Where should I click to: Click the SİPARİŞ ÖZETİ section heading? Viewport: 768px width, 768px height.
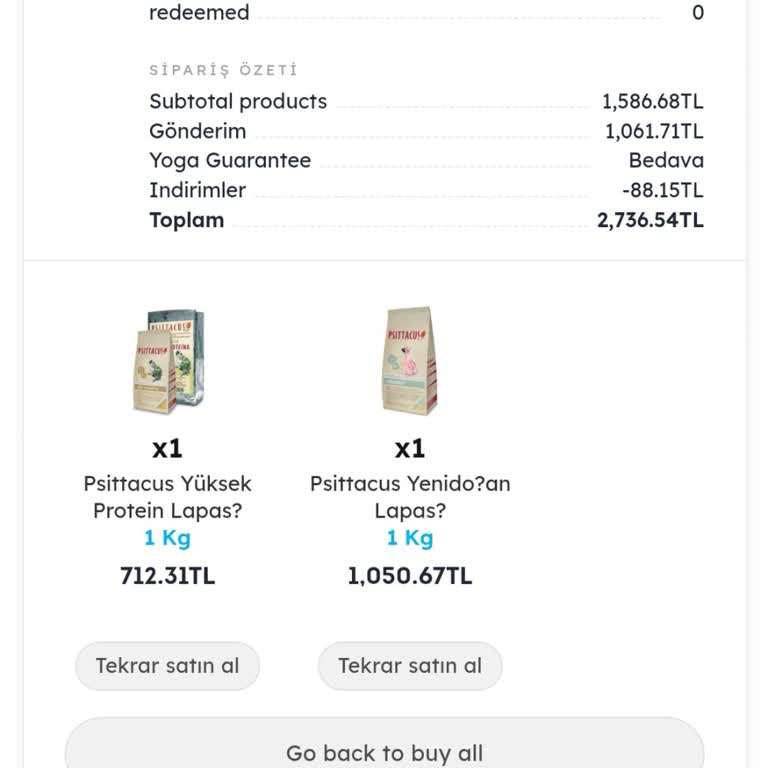(x=223, y=71)
